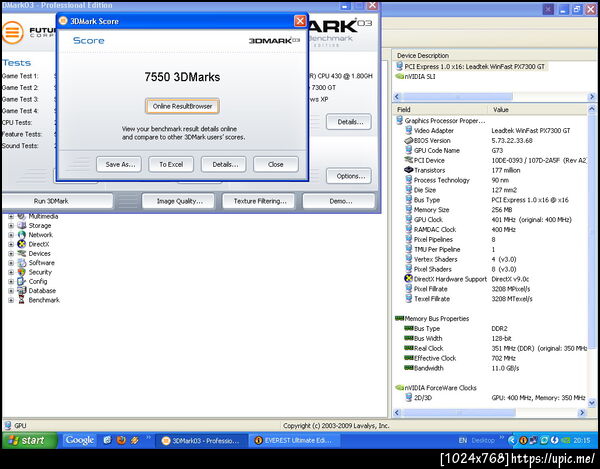Click the Transistors row icon
Viewport: 600px width, 469px height.
[x=409, y=170]
